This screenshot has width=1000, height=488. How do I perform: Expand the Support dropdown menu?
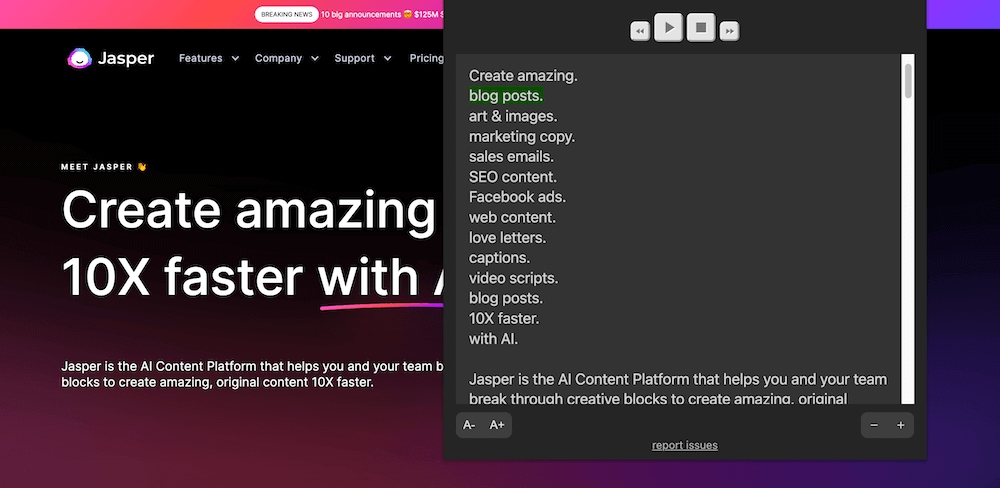tap(364, 58)
